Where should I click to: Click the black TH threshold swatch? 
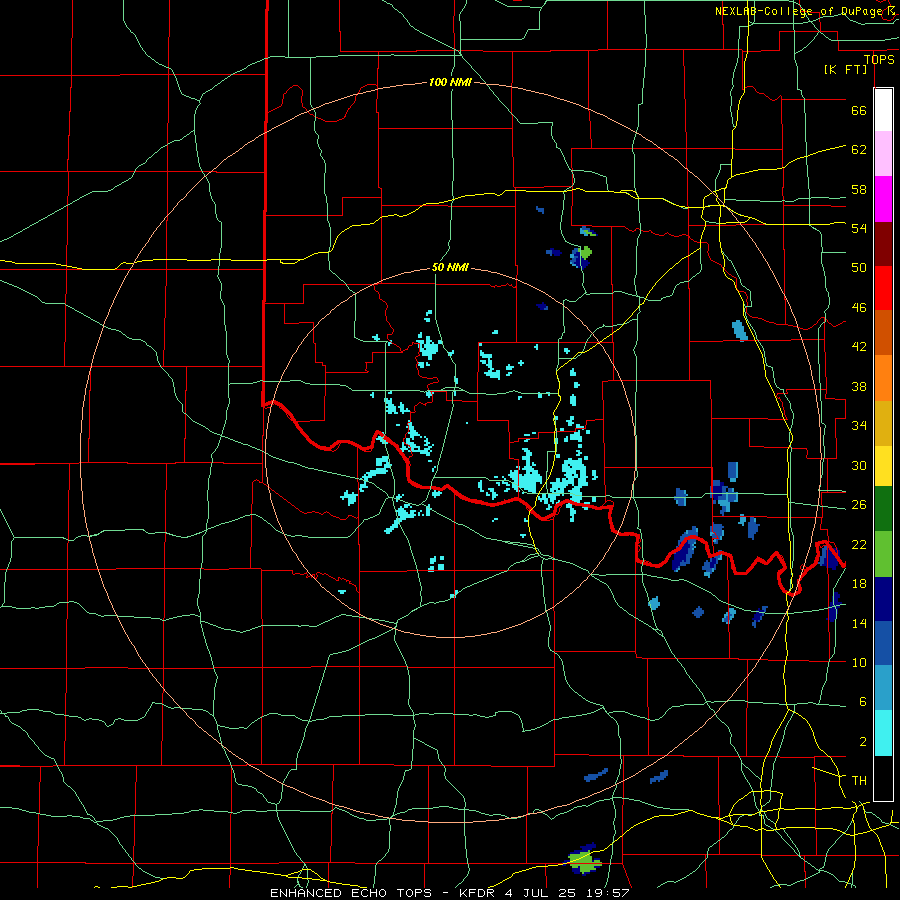[x=883, y=778]
